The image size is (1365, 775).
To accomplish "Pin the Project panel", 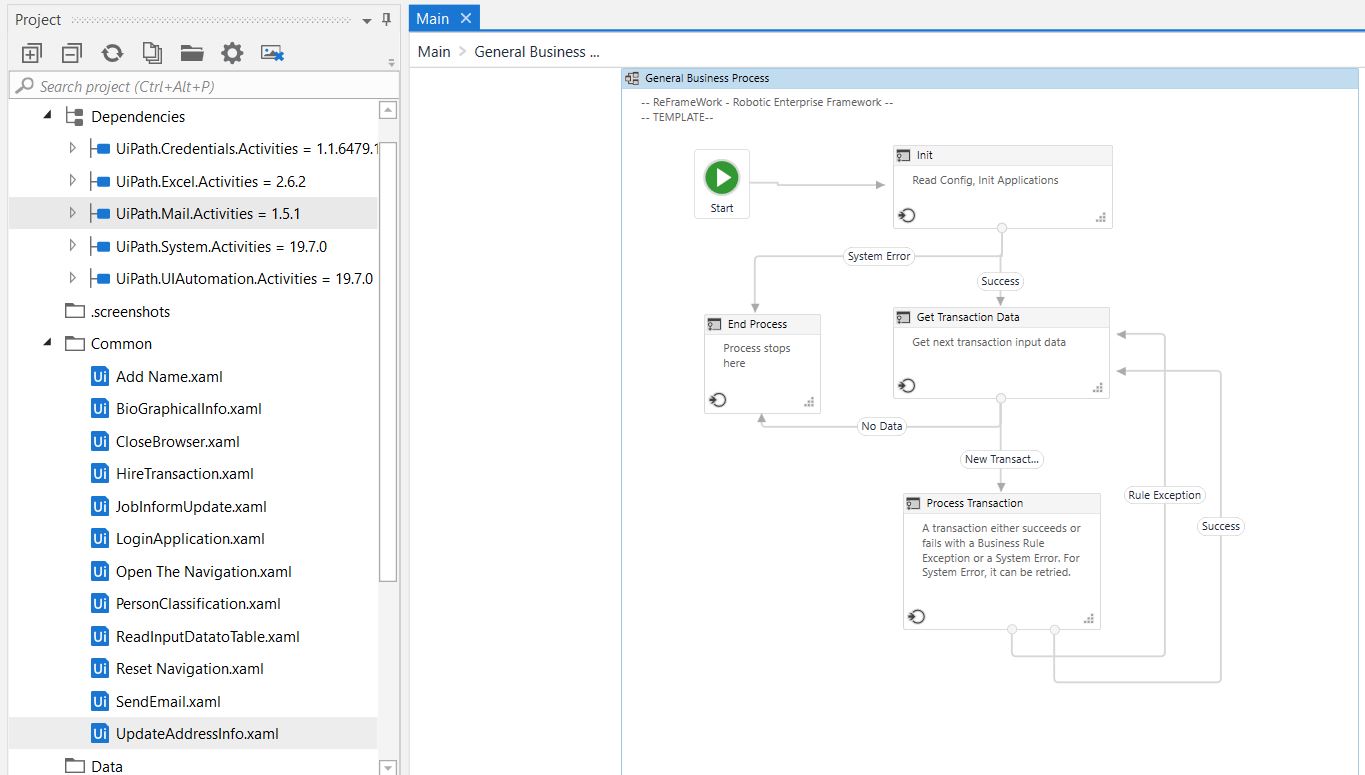I will point(387,20).
